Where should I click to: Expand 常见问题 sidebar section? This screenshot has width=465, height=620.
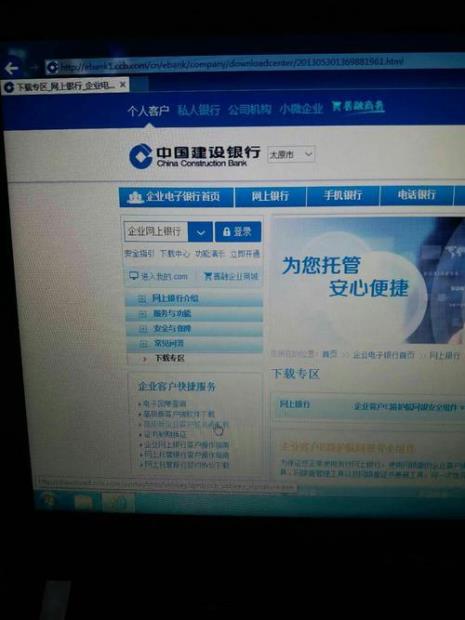tap(194, 344)
